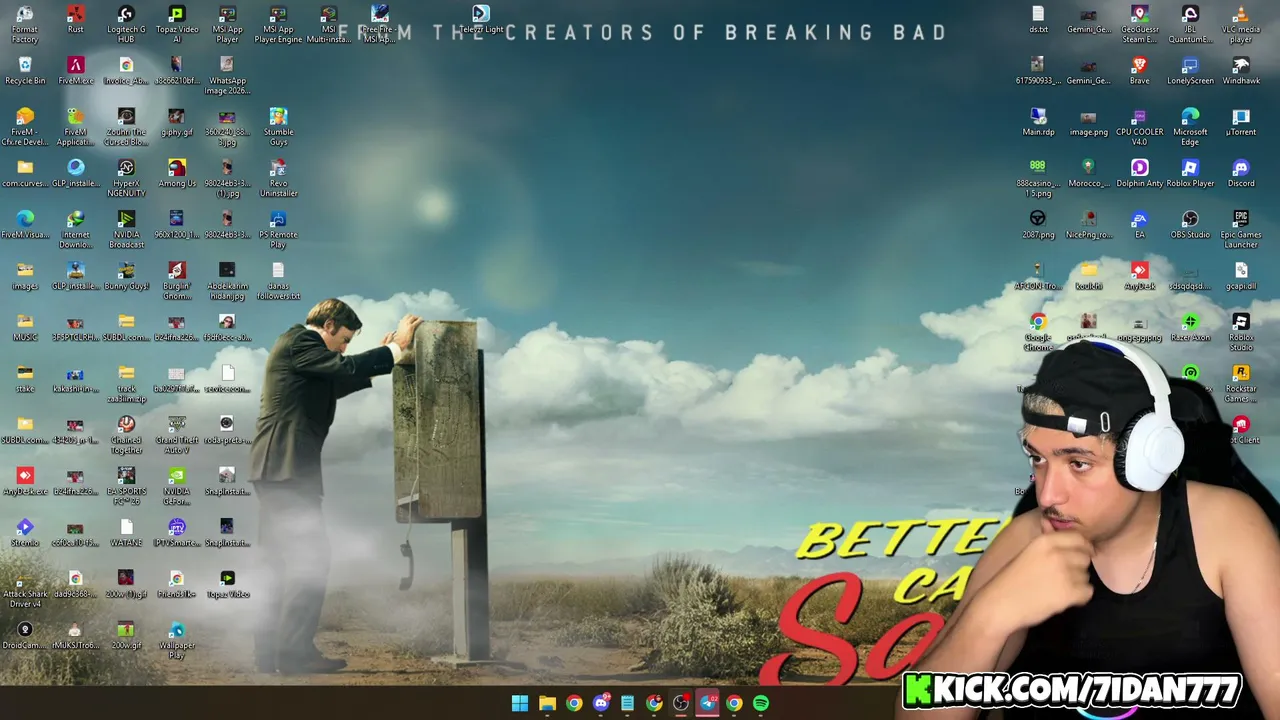This screenshot has width=1280, height=720.
Task: Open PS Remote Play
Action: [278, 229]
